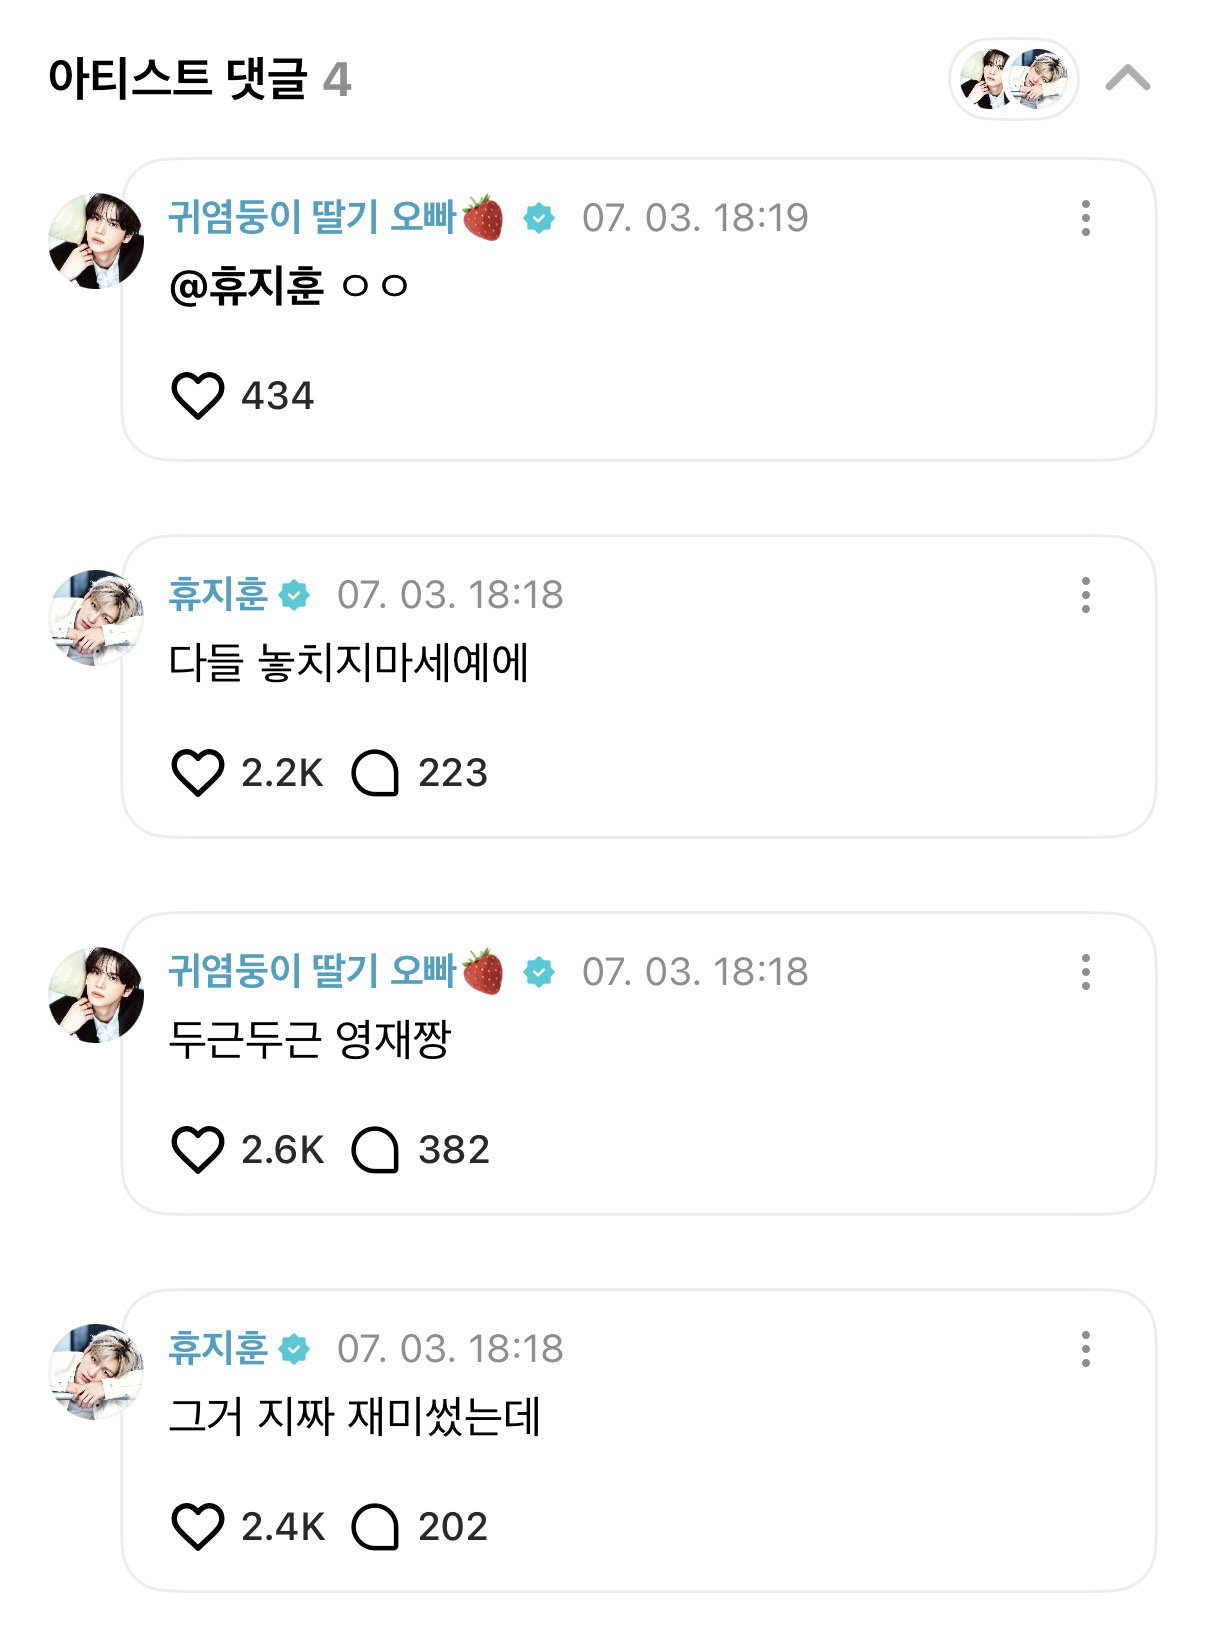Open more options for 18:19 comment
The image size is (1206, 1626).
(x=1085, y=218)
